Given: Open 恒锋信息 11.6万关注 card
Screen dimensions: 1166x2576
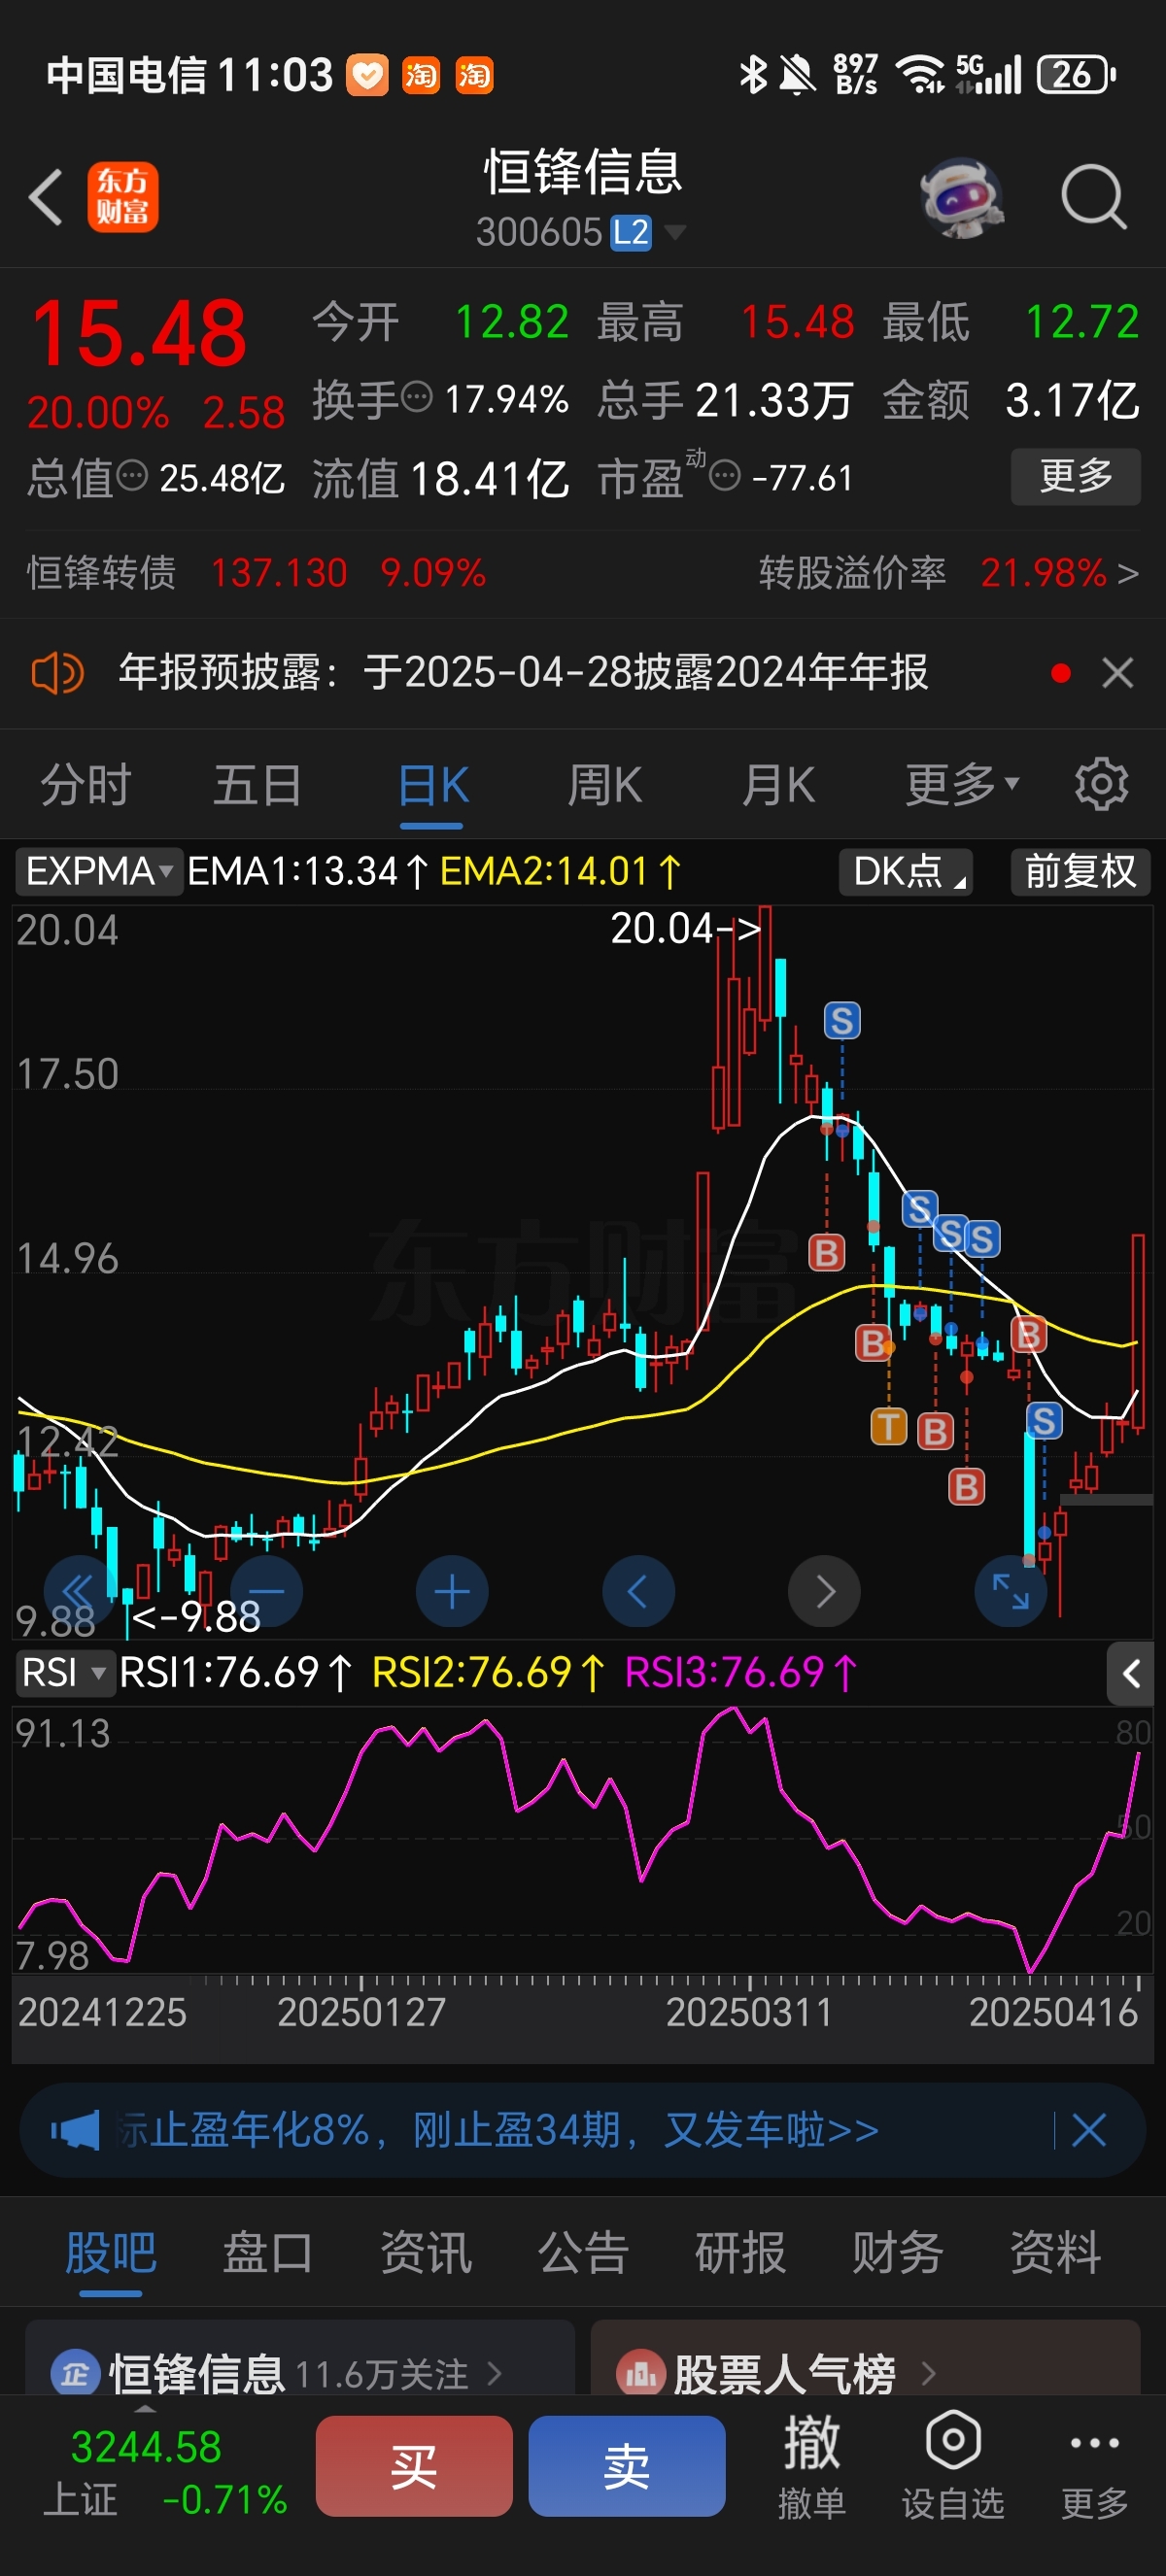Looking at the screenshot, I should (x=300, y=2360).
